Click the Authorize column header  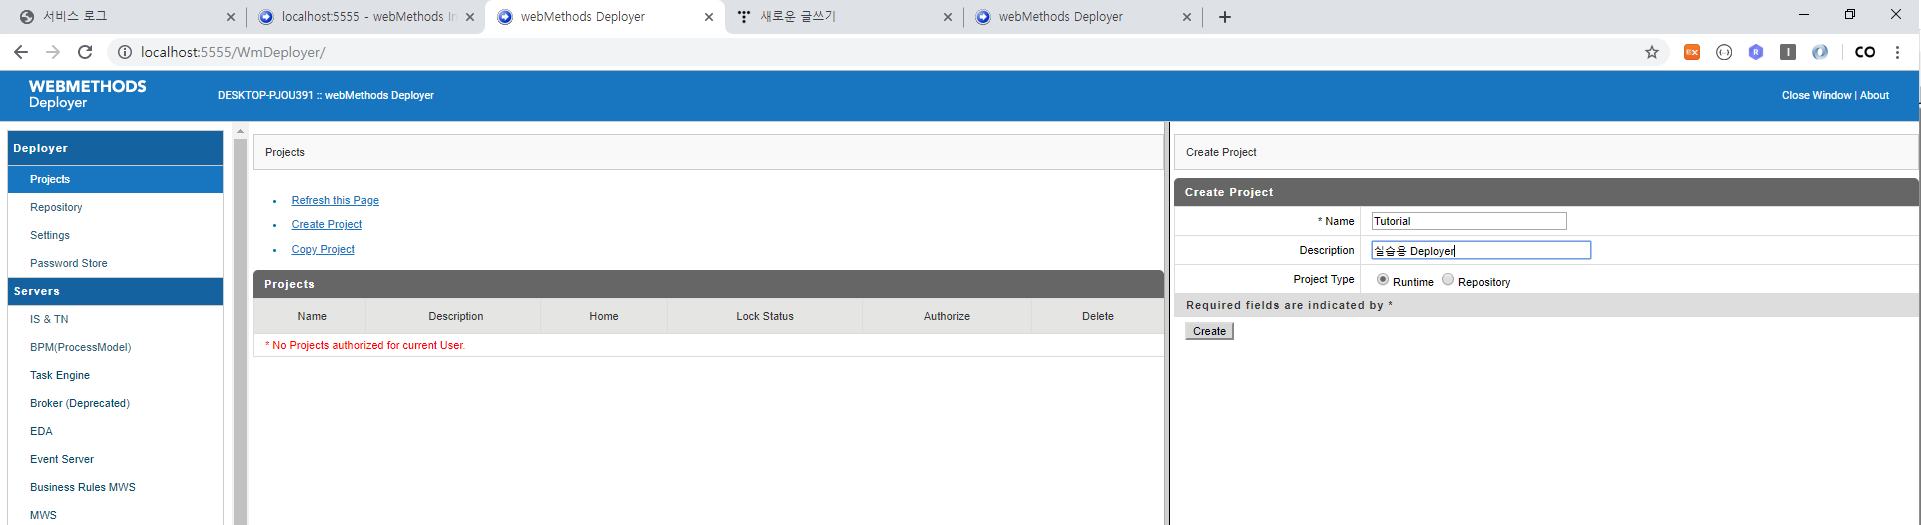click(947, 316)
